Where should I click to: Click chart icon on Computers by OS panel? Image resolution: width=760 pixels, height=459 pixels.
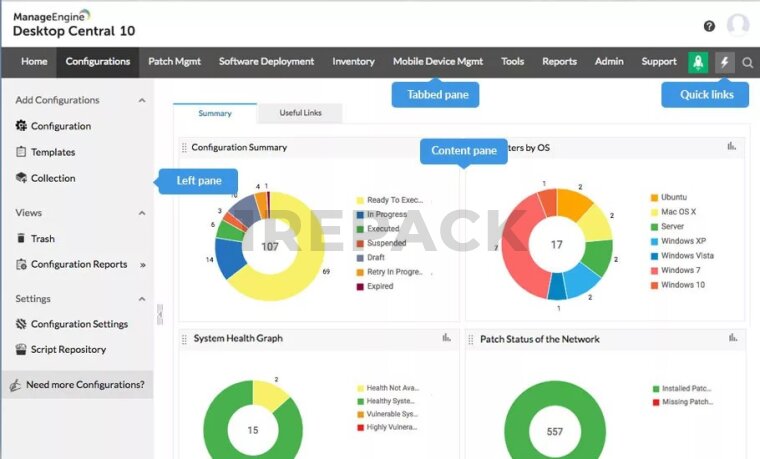(x=732, y=147)
